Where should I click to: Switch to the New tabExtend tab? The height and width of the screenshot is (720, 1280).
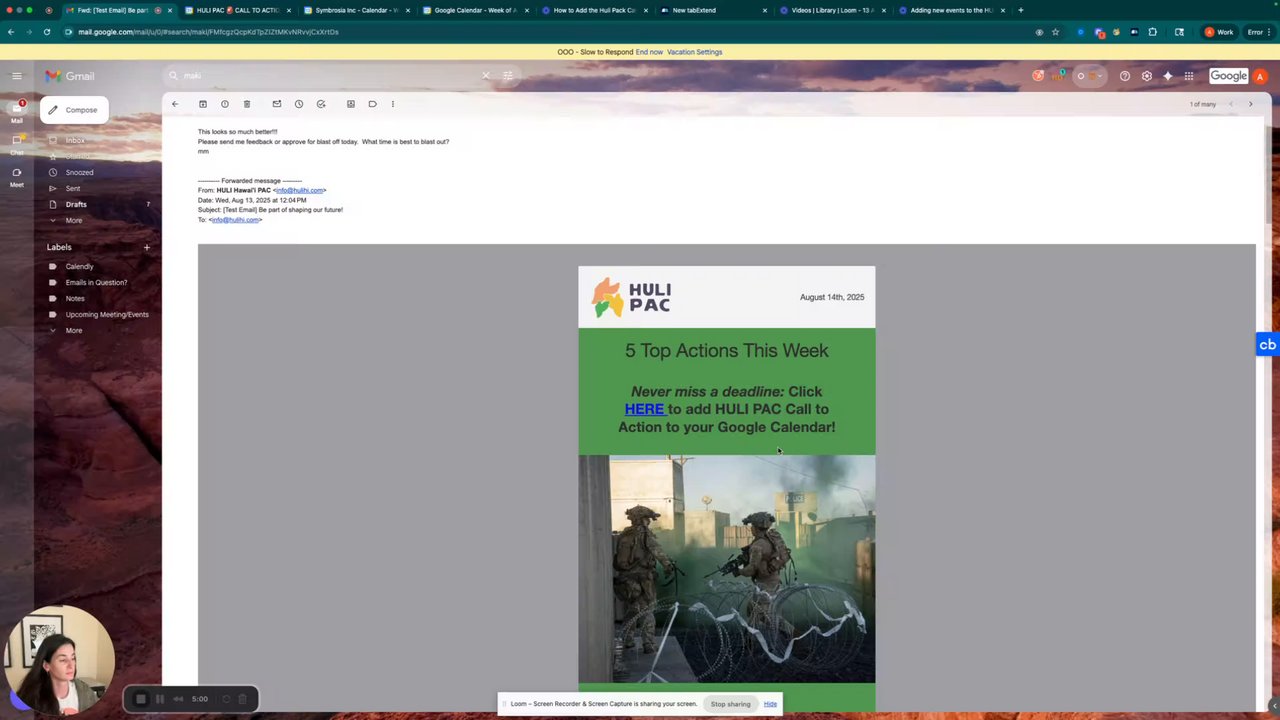point(713,10)
